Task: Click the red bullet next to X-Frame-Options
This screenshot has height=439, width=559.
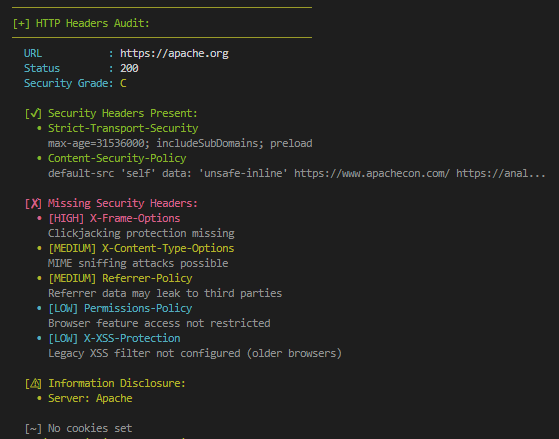Action: (x=39, y=218)
